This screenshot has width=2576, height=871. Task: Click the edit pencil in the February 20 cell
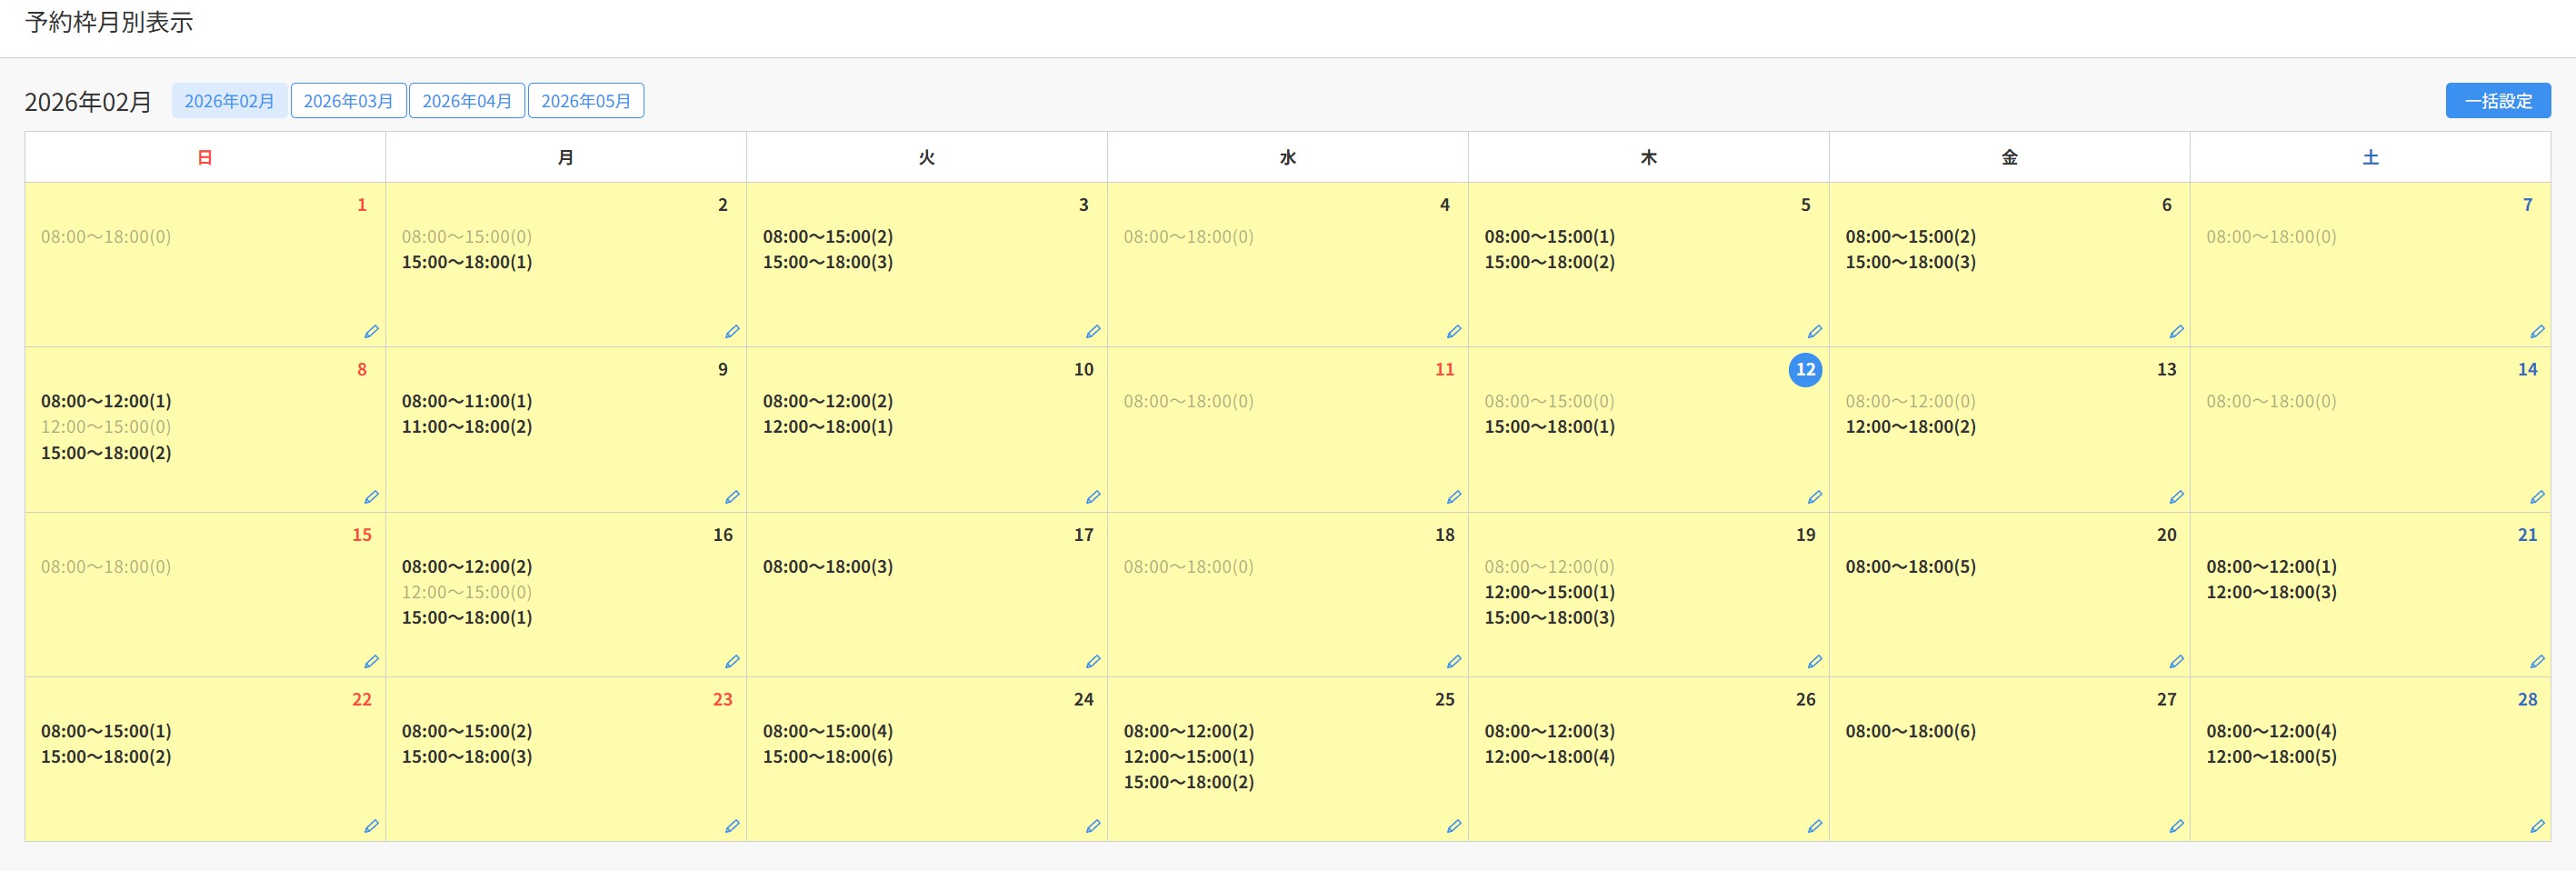[2175, 662]
